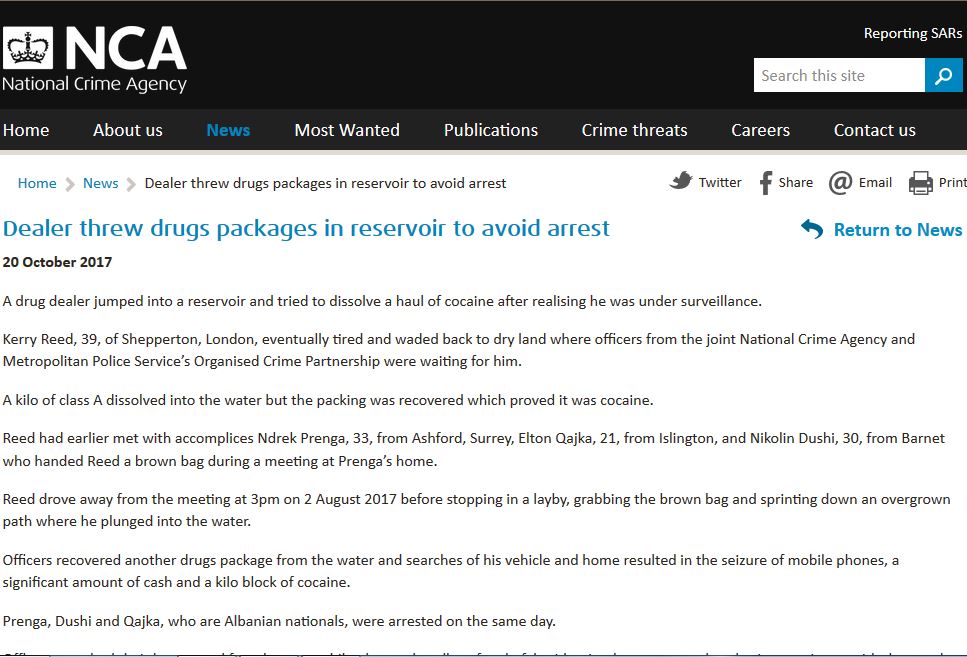Open the Careers page
The height and width of the screenshot is (657, 967).
tap(760, 130)
